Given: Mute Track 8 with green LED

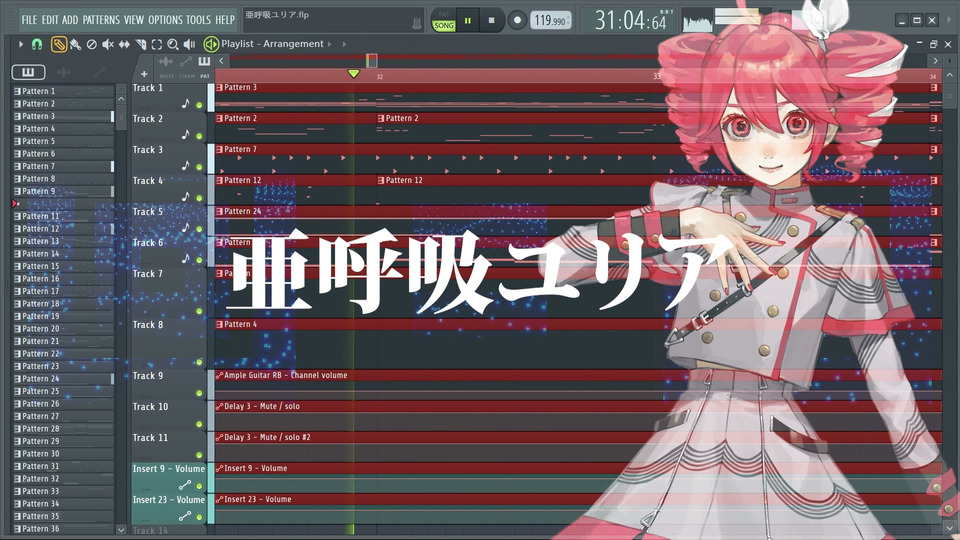Looking at the screenshot, I should click(199, 362).
